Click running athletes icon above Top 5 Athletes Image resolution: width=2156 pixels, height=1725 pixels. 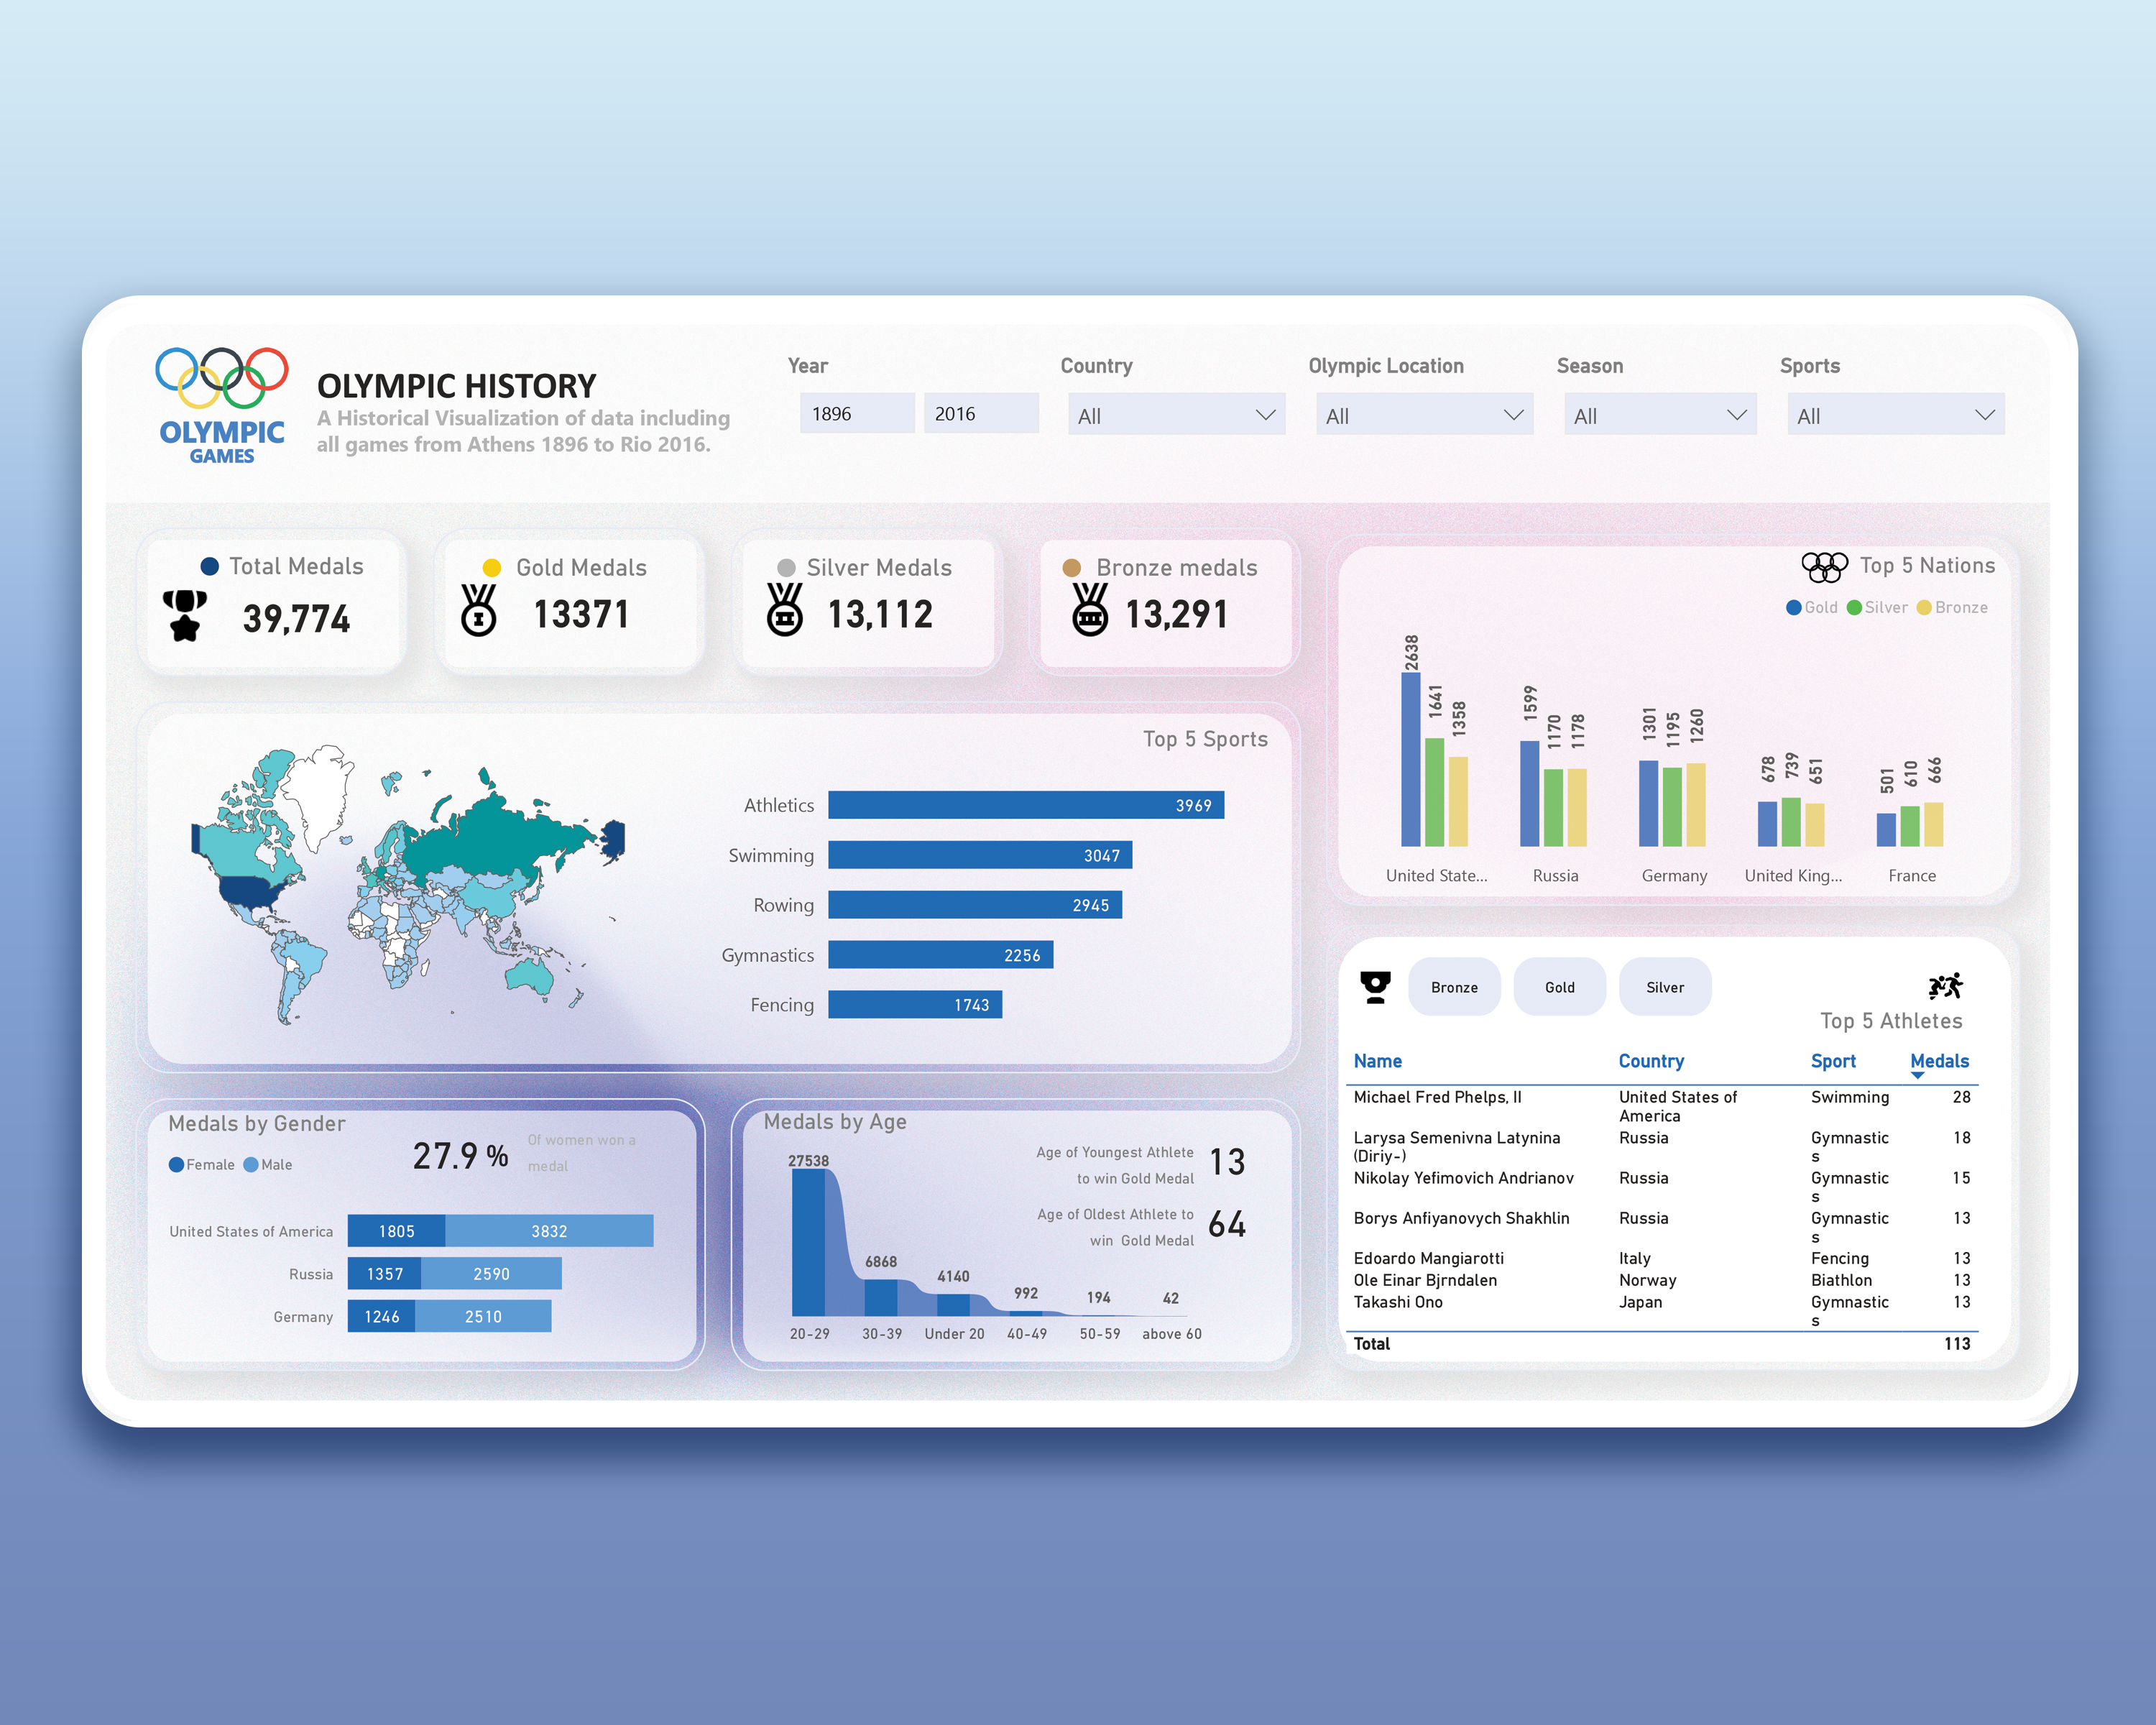pyautogui.click(x=1945, y=987)
